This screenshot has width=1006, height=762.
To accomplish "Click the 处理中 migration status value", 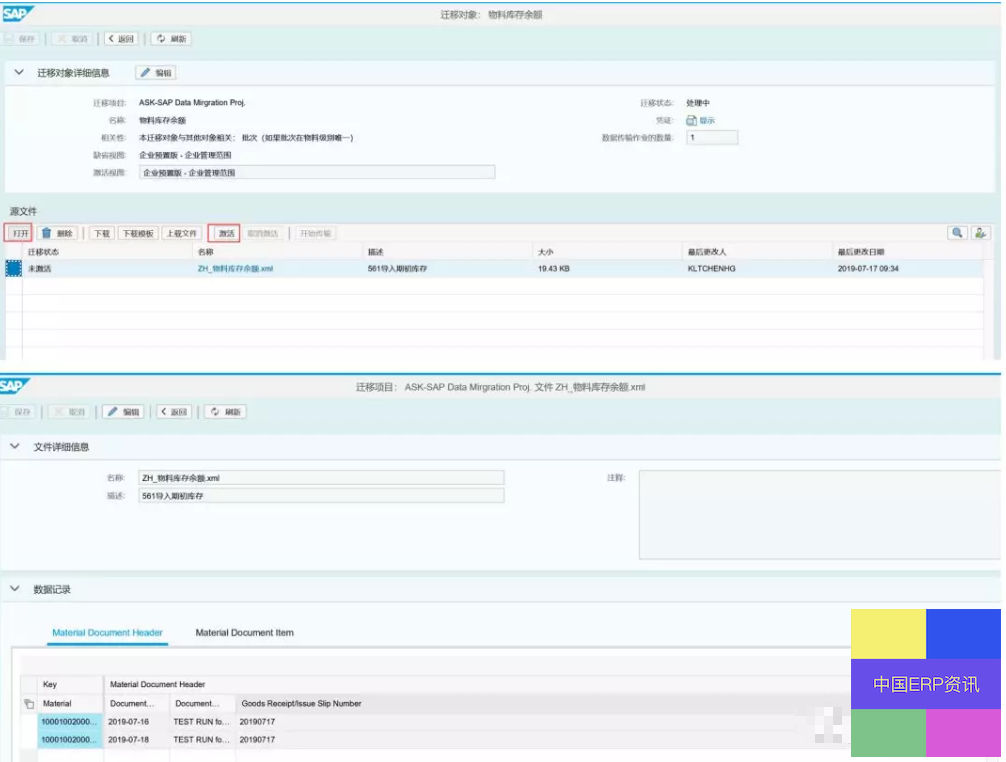I will pos(697,103).
